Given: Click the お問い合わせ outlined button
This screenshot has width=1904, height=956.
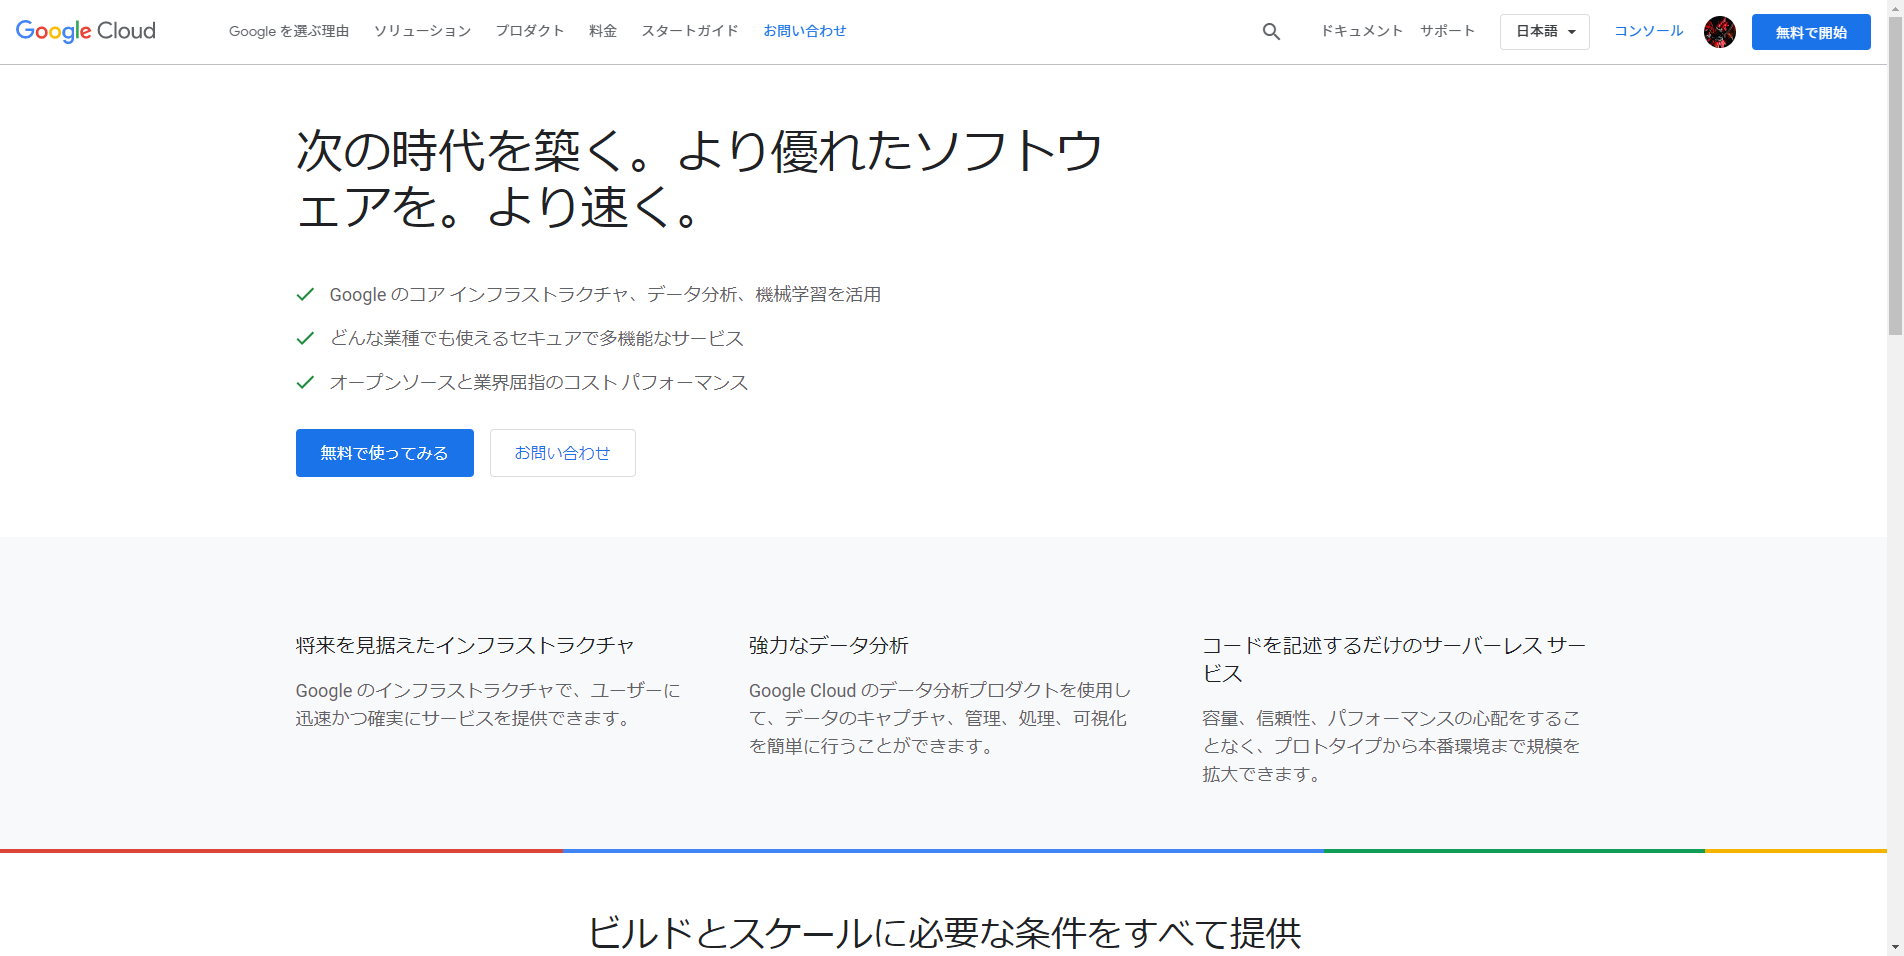Looking at the screenshot, I should tap(563, 453).
